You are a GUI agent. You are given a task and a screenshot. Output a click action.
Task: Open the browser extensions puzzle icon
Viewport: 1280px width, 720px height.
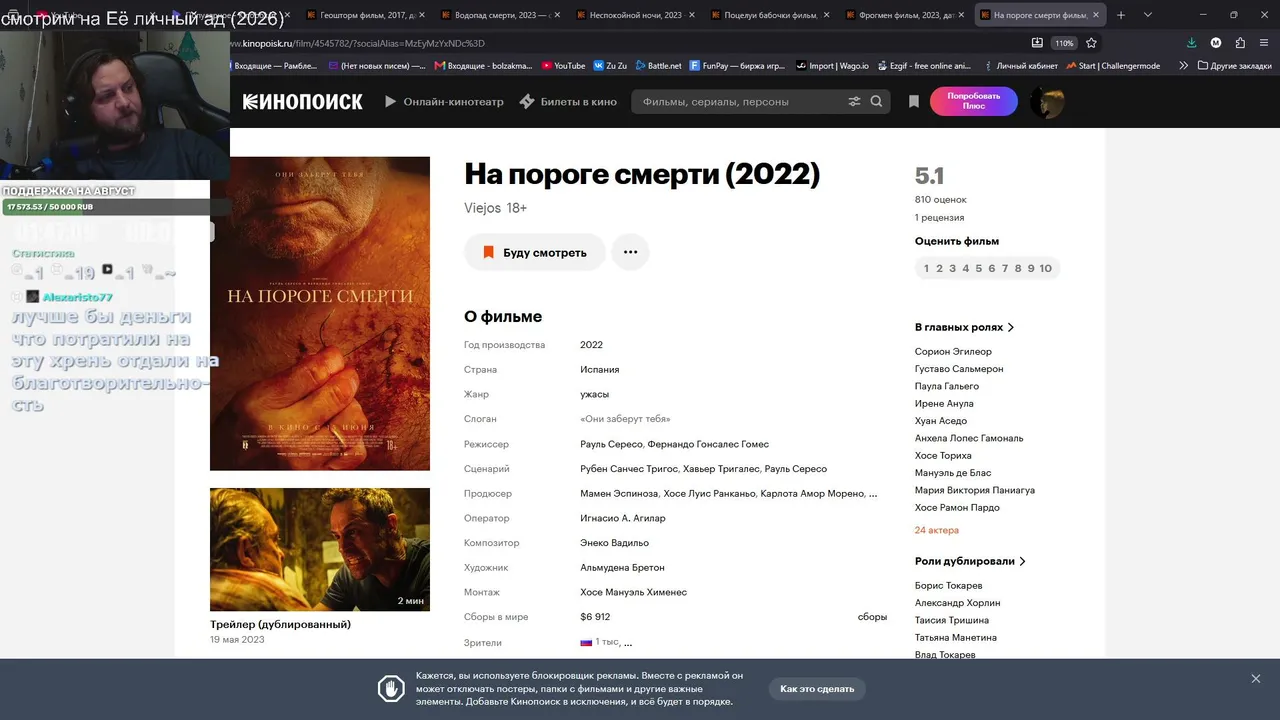click(1240, 43)
